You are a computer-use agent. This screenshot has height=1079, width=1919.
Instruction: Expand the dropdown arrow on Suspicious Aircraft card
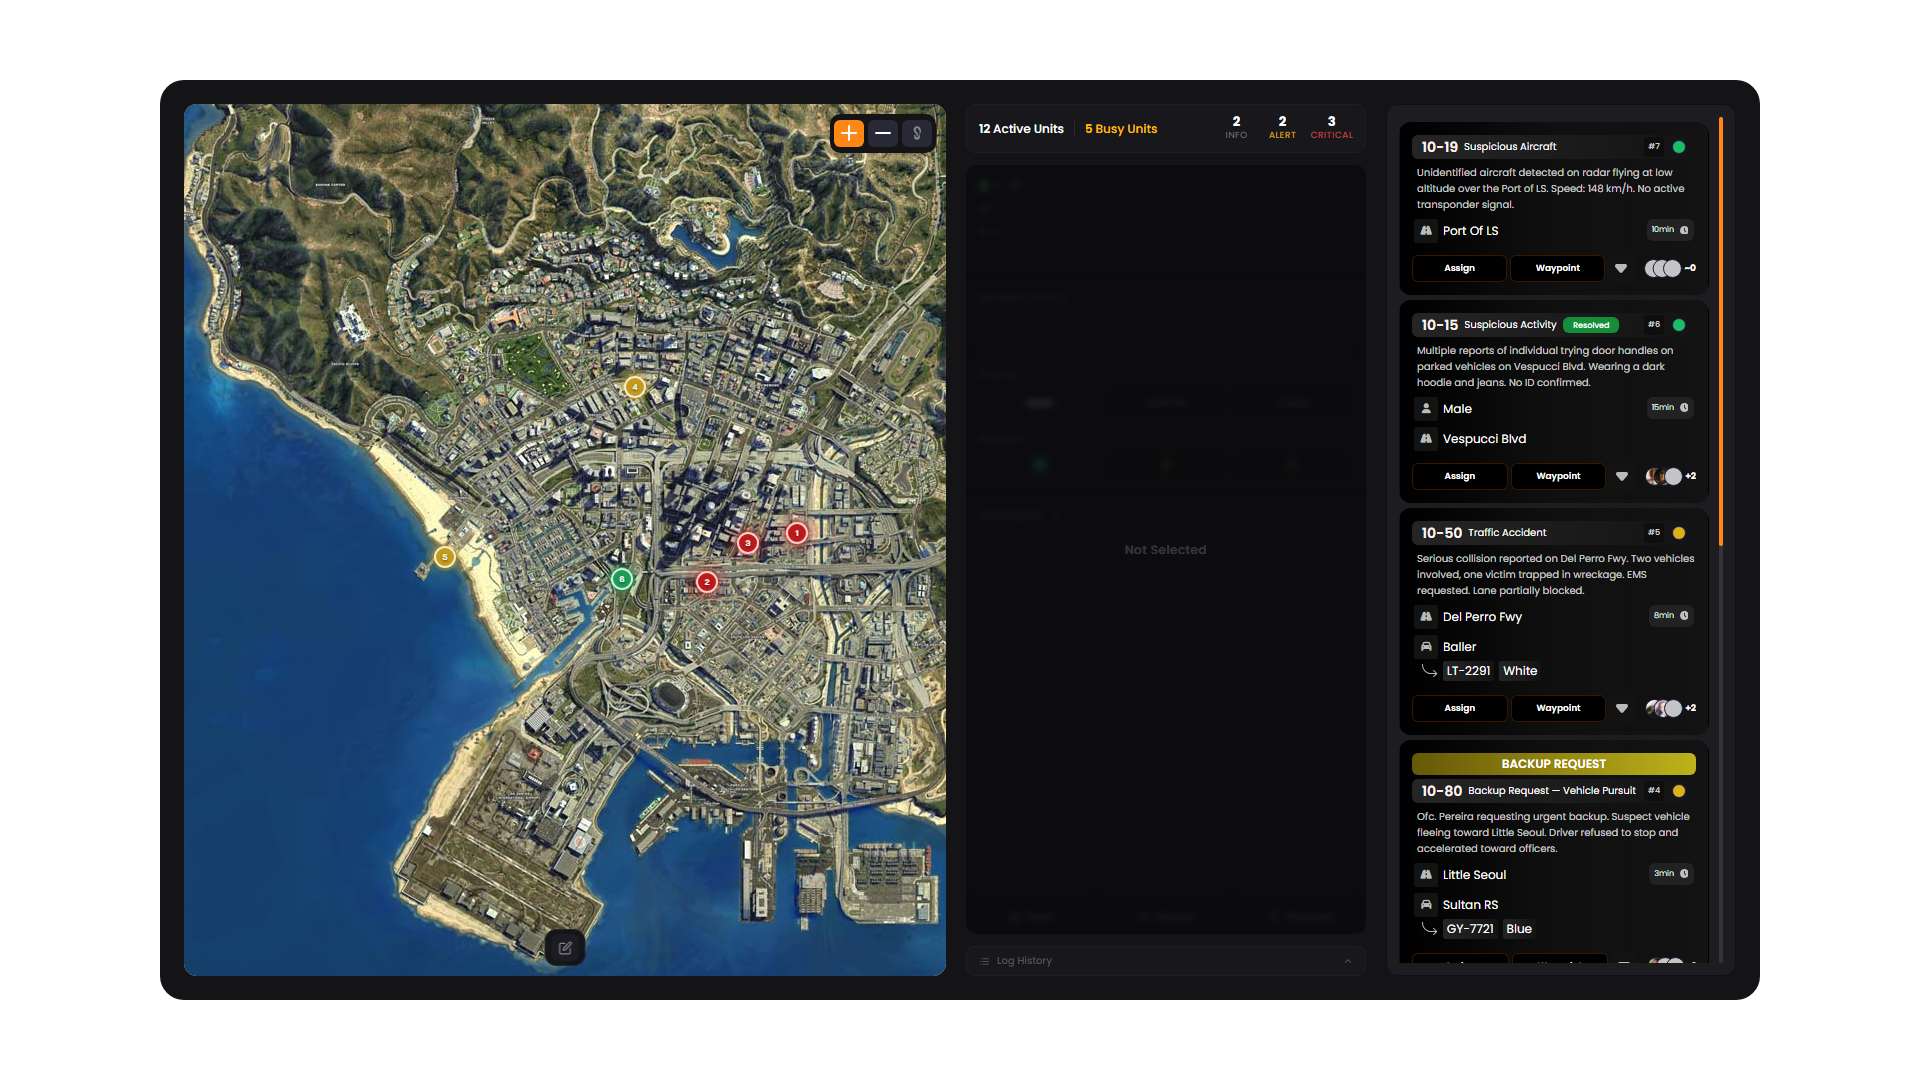pyautogui.click(x=1621, y=269)
